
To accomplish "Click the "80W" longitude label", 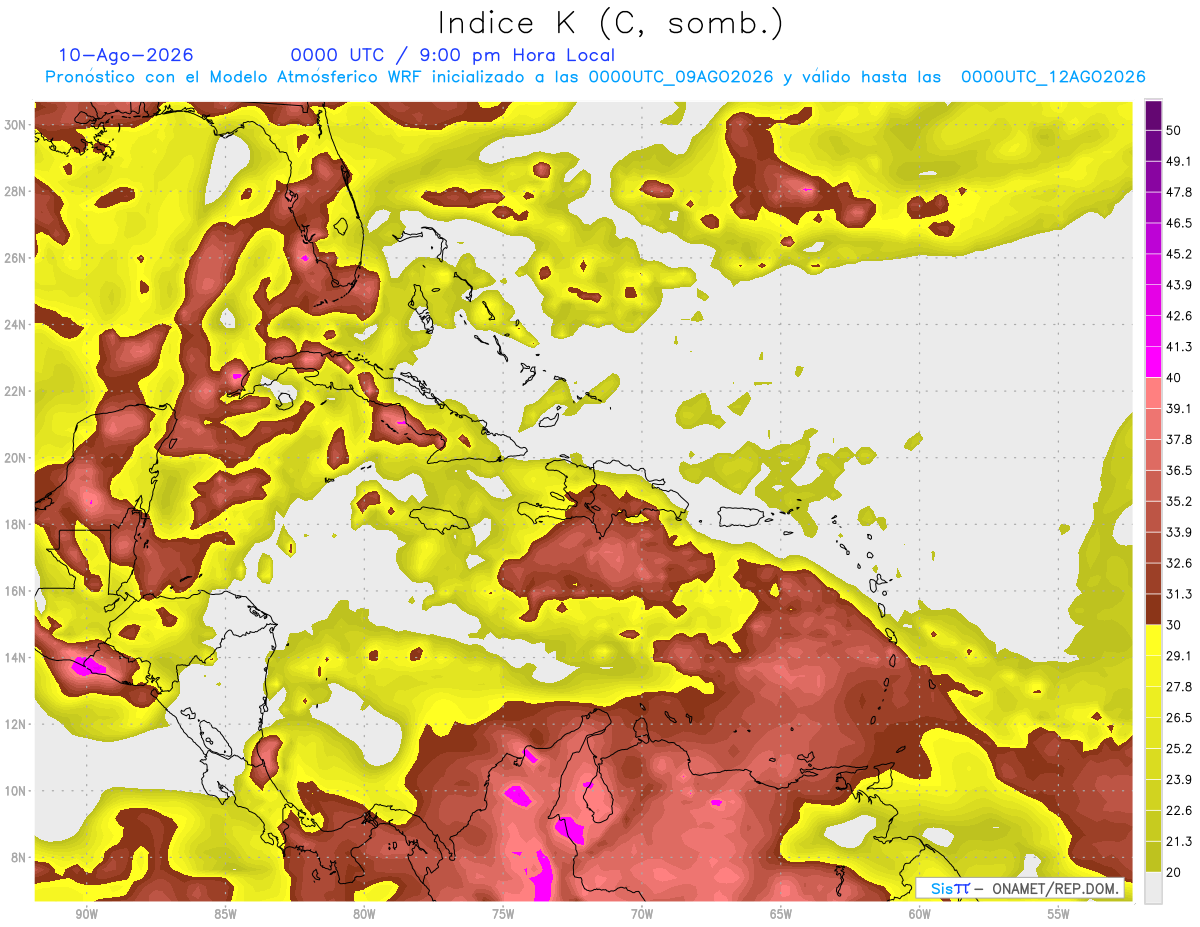I will (x=364, y=914).
